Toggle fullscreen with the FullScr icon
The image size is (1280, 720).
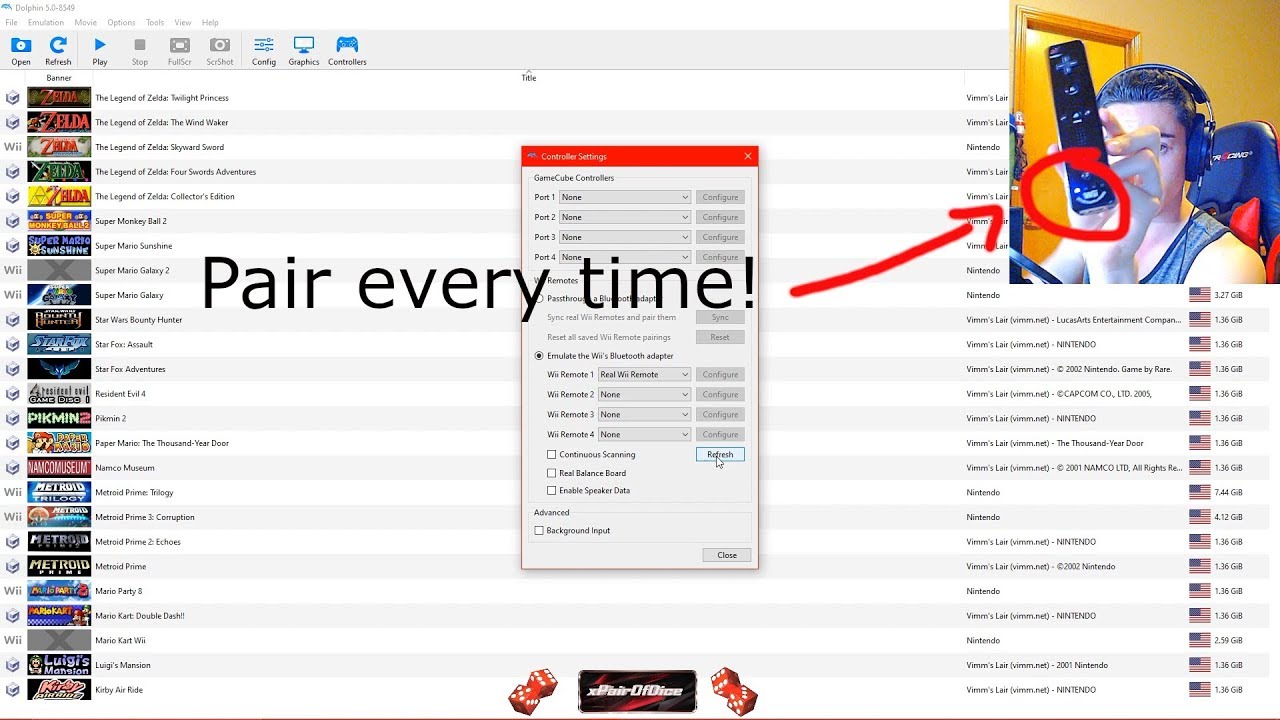[x=180, y=50]
